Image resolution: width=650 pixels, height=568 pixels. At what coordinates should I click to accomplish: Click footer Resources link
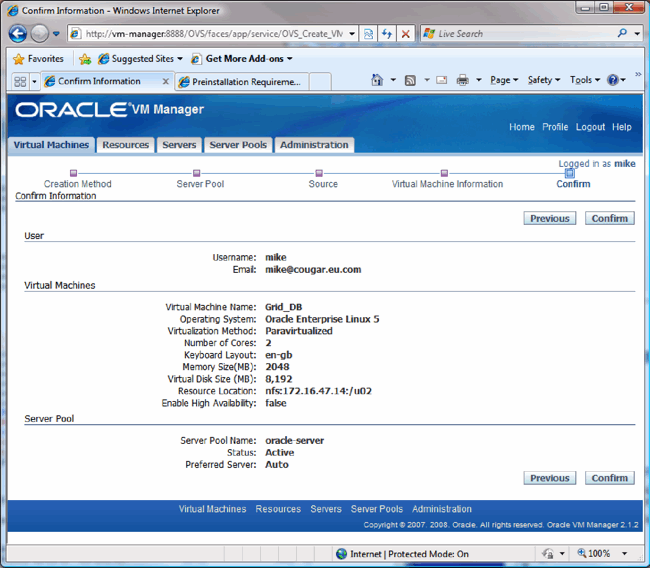click(x=278, y=509)
